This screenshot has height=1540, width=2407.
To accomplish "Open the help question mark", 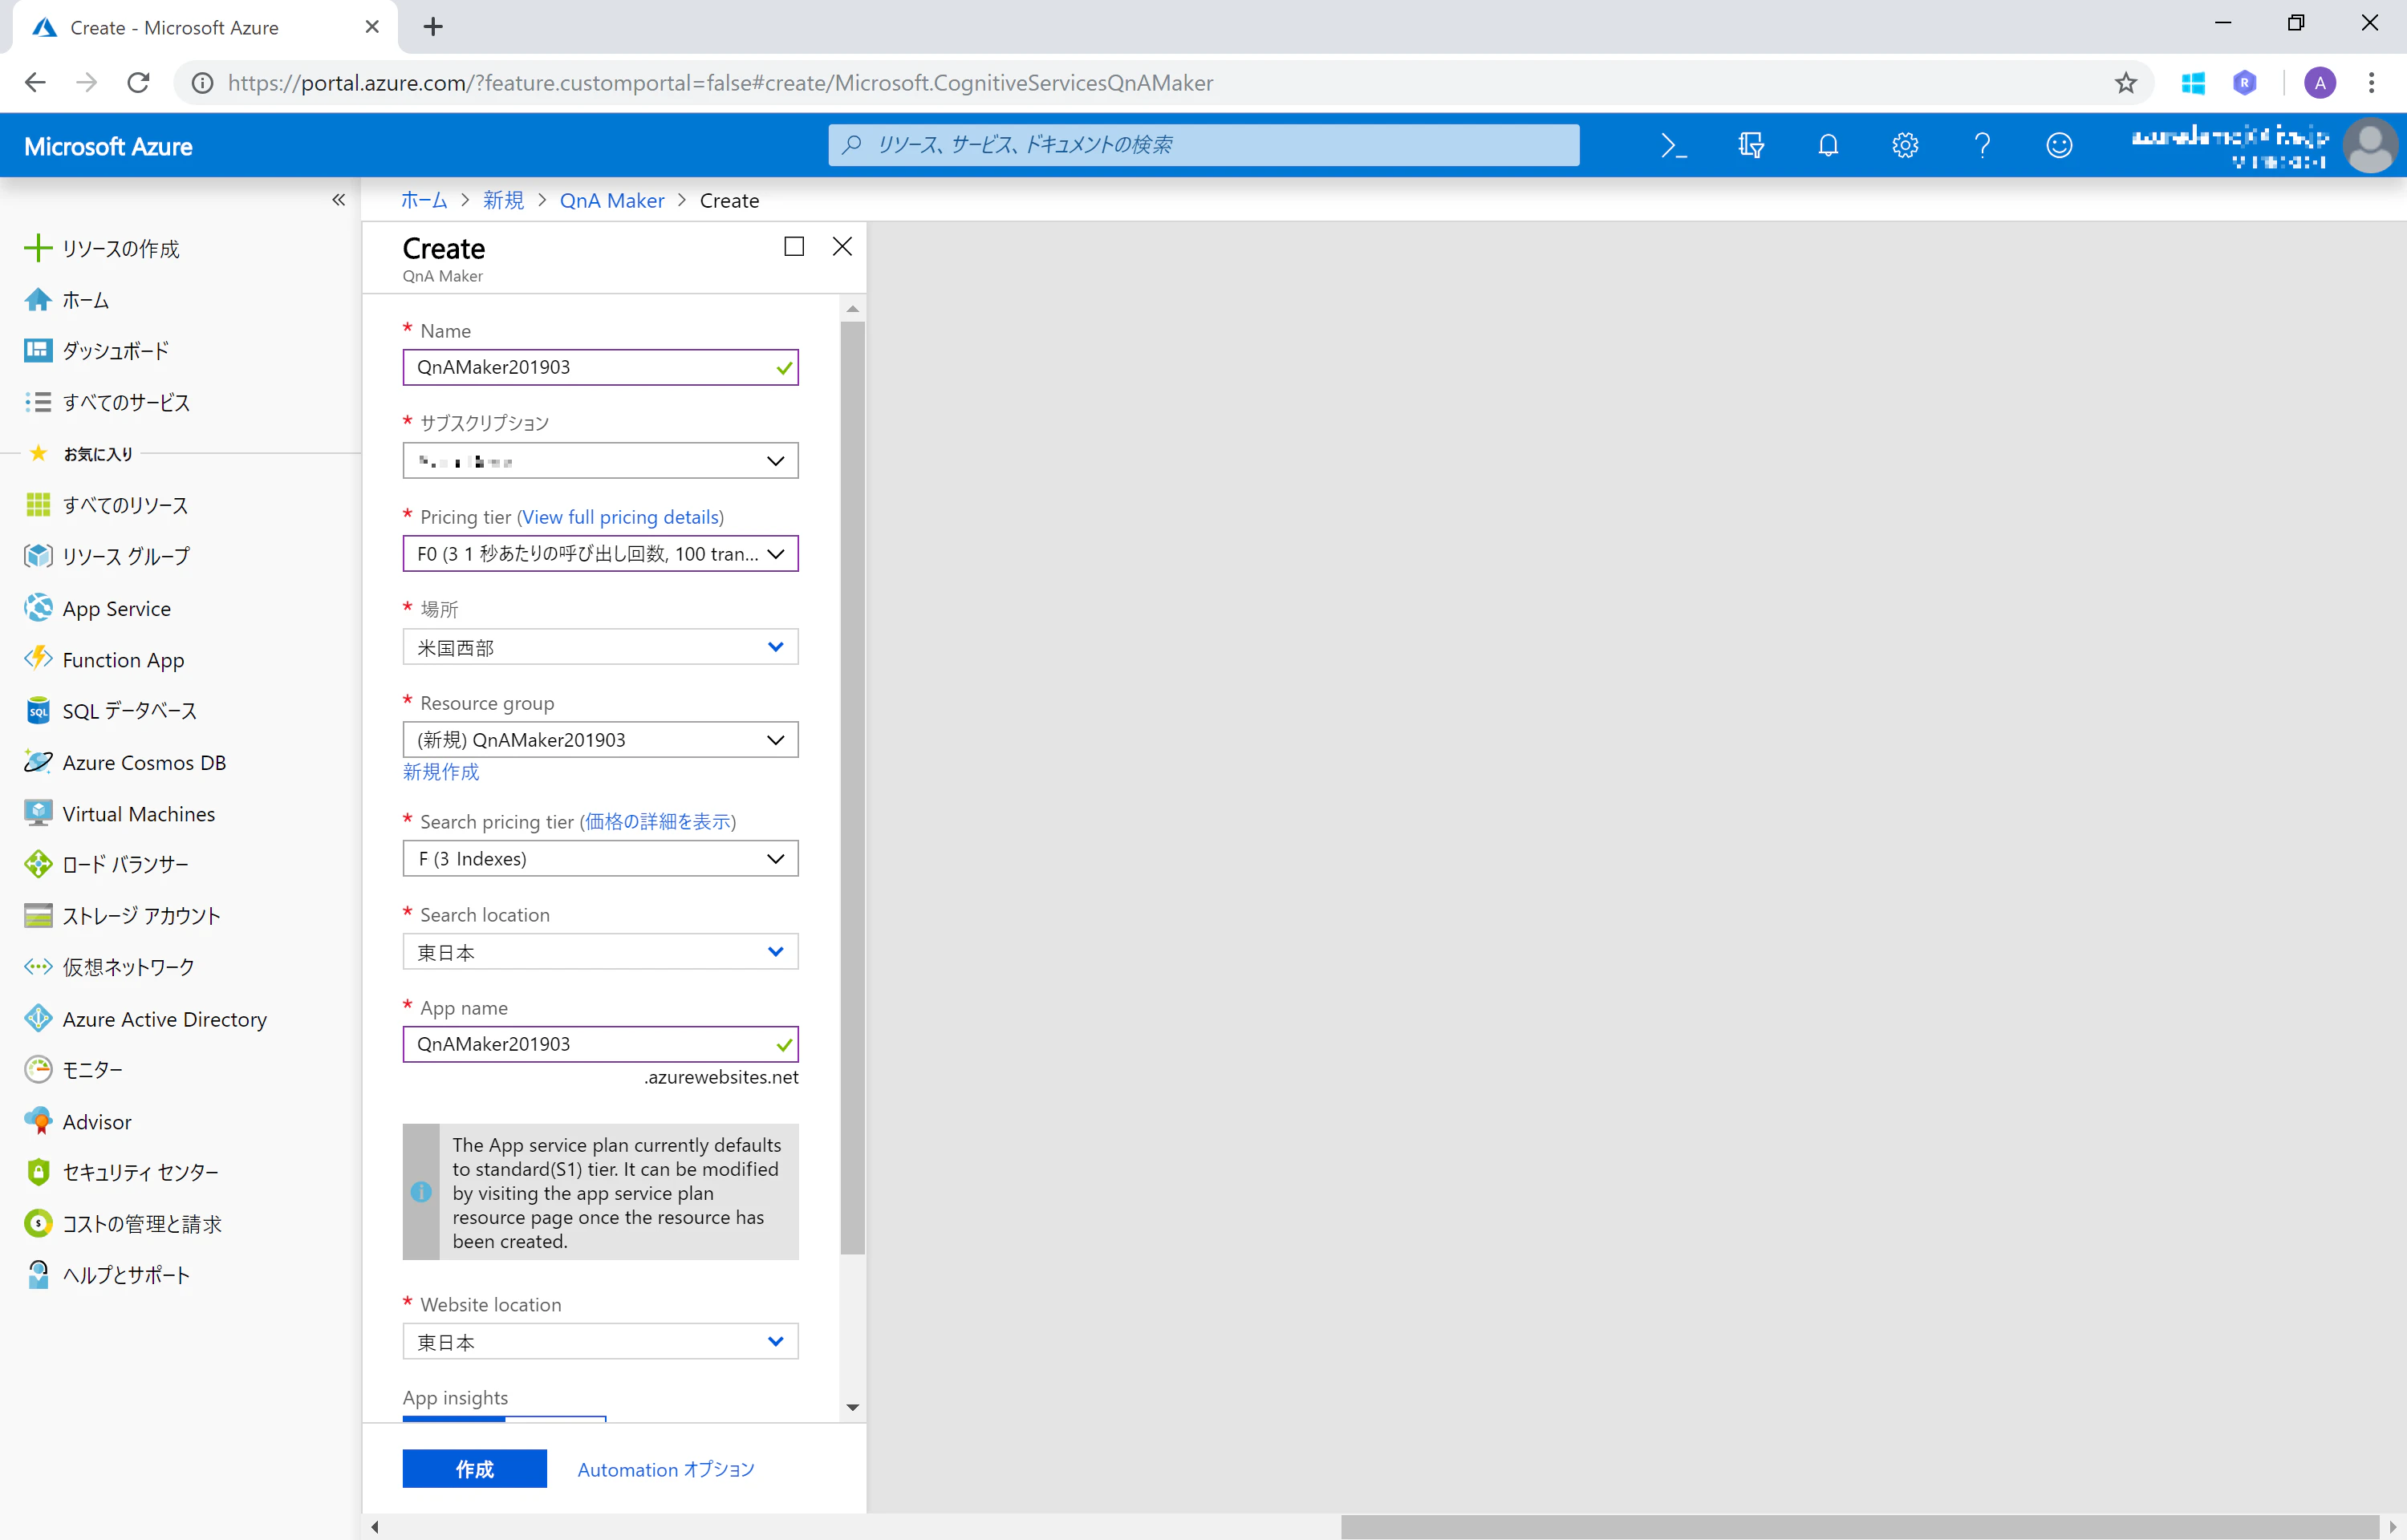I will pyautogui.click(x=1982, y=145).
